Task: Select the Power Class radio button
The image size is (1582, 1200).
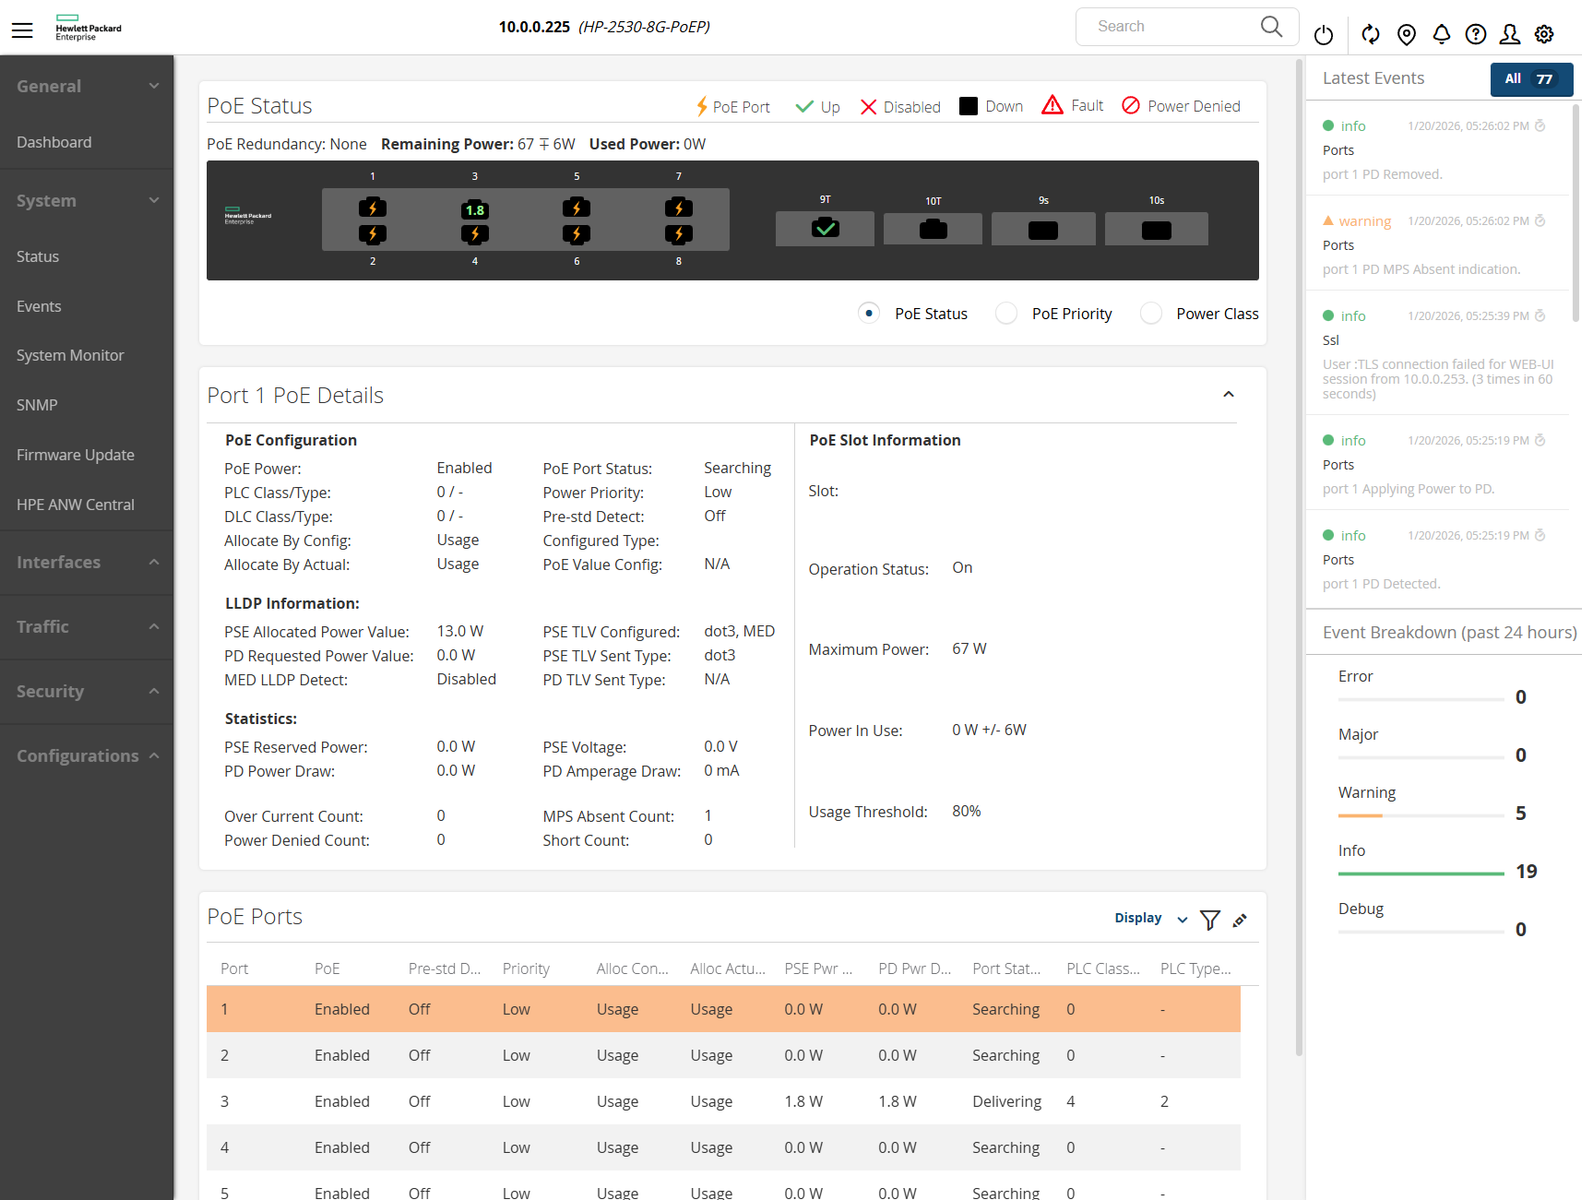Action: (x=1151, y=314)
